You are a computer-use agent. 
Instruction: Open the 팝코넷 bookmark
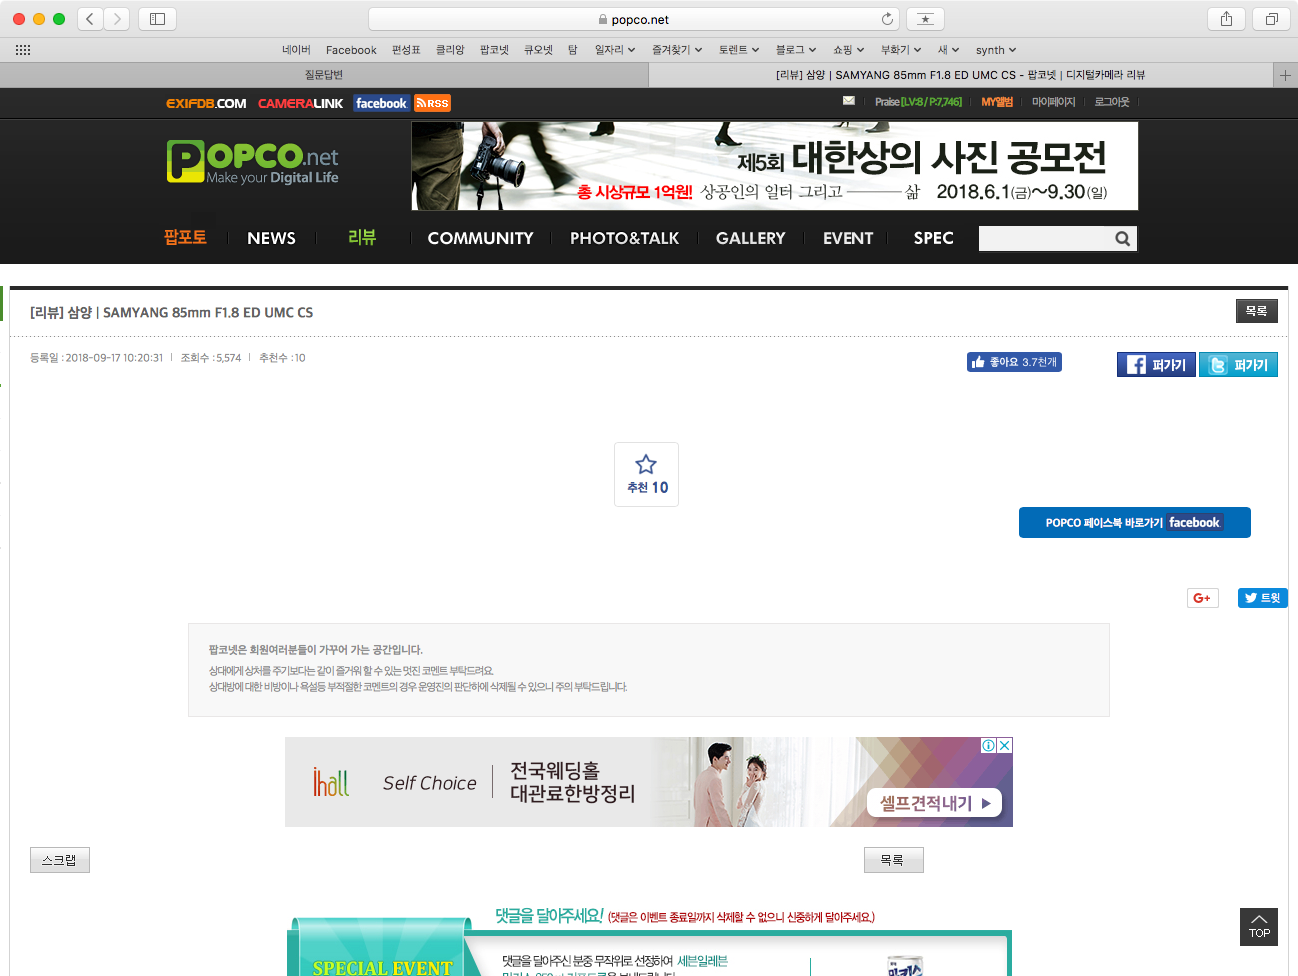494,50
